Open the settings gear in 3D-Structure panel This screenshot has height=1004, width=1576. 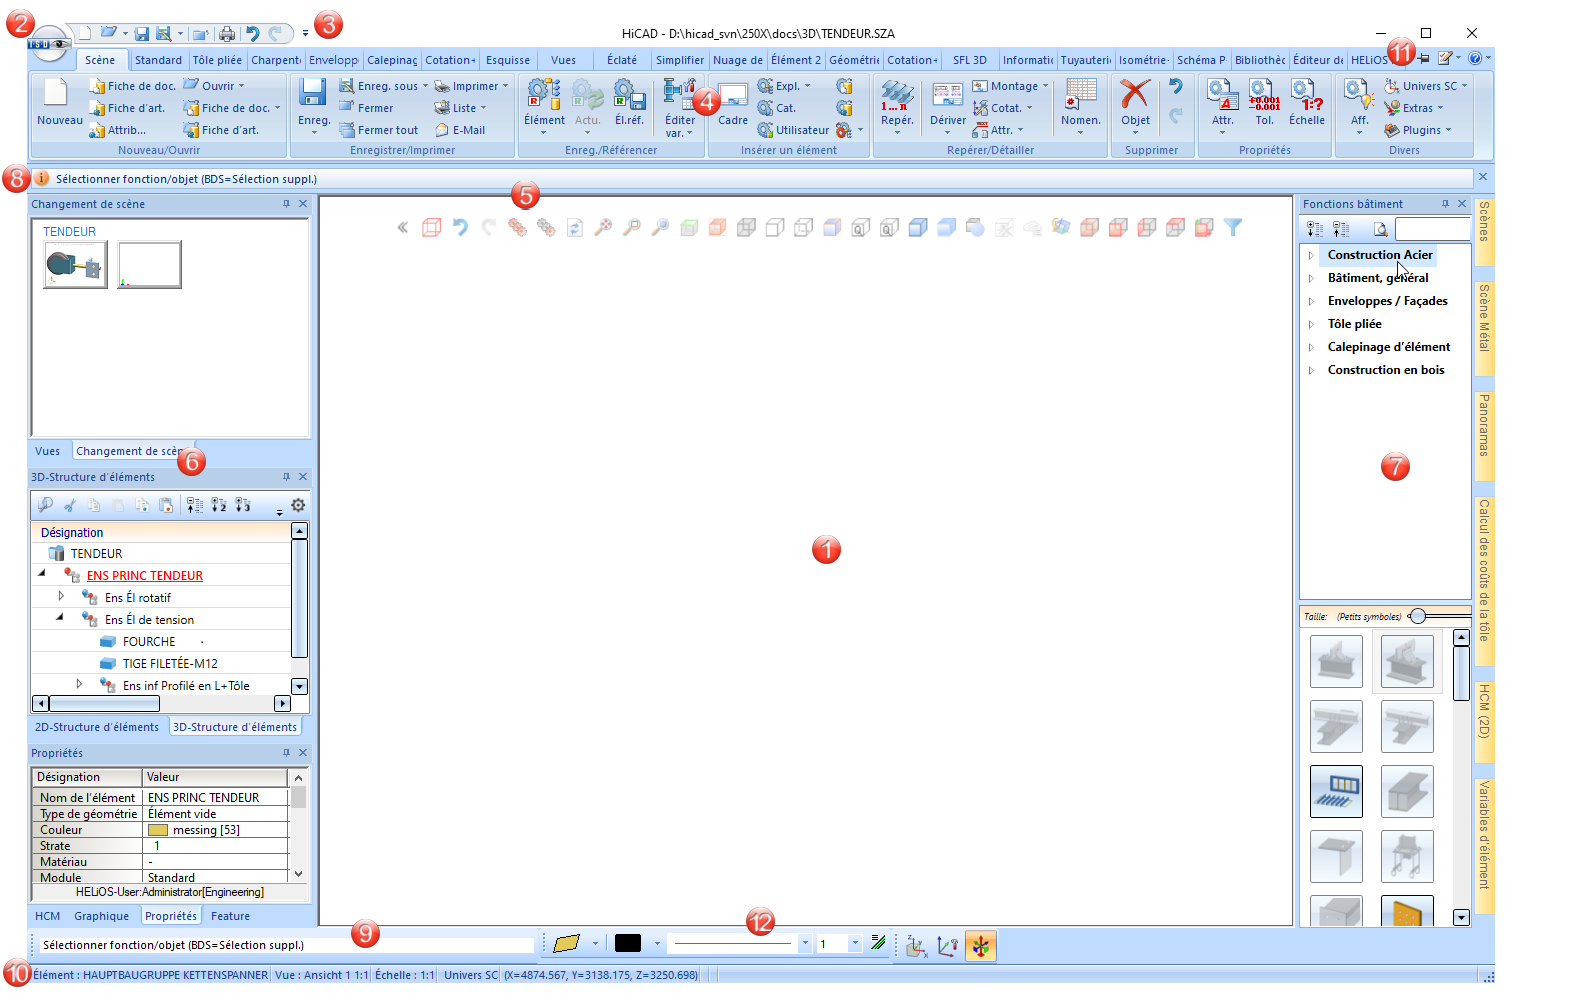coord(298,505)
